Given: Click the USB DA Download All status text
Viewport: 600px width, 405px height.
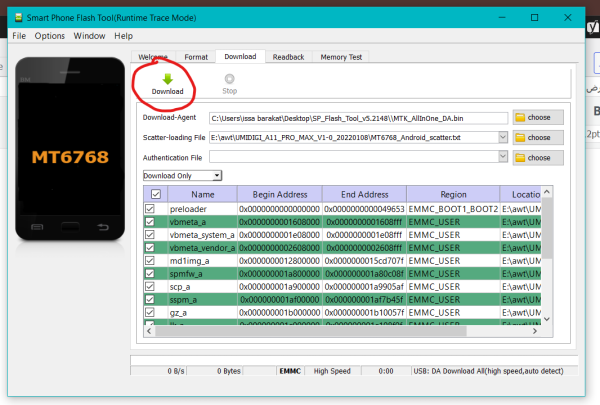Looking at the screenshot, I should pos(488,371).
